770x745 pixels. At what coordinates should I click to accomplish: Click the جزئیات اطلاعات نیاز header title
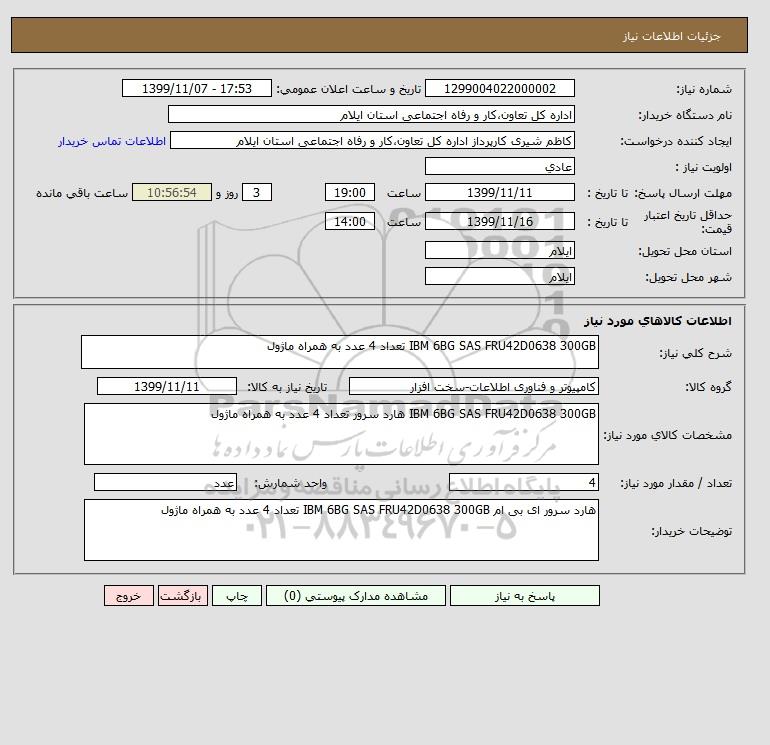point(671,36)
